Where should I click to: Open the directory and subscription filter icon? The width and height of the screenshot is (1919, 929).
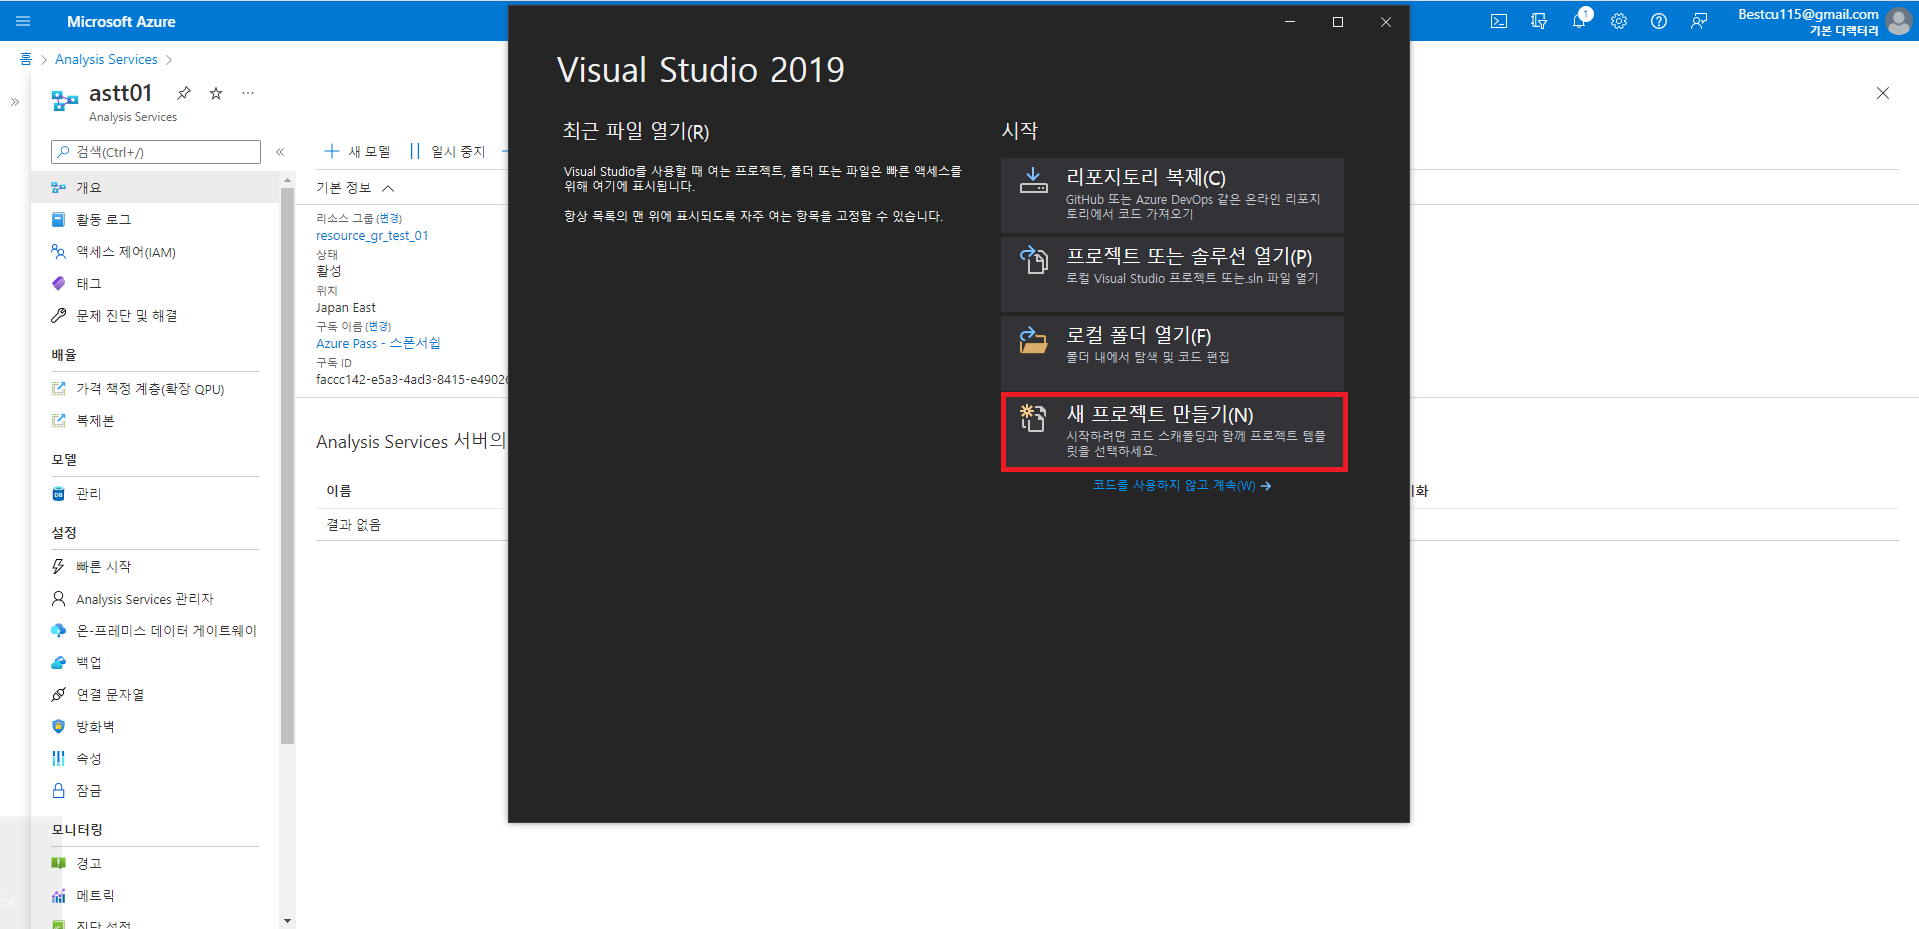point(1539,21)
